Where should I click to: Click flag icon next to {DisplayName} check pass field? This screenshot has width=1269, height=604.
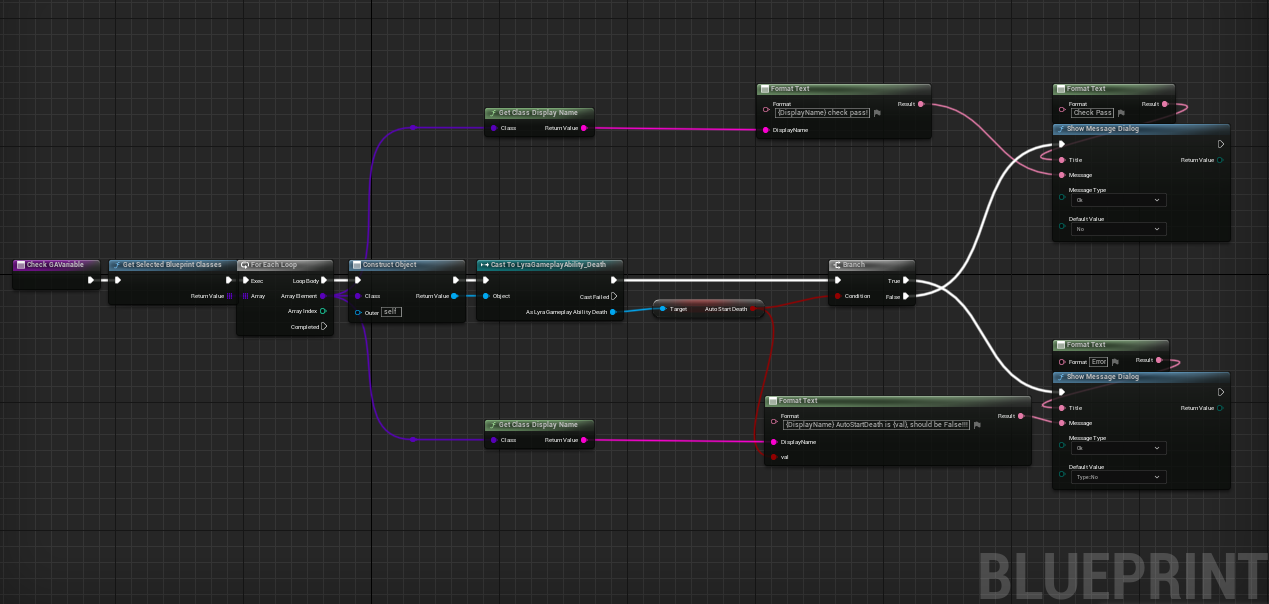coord(877,113)
